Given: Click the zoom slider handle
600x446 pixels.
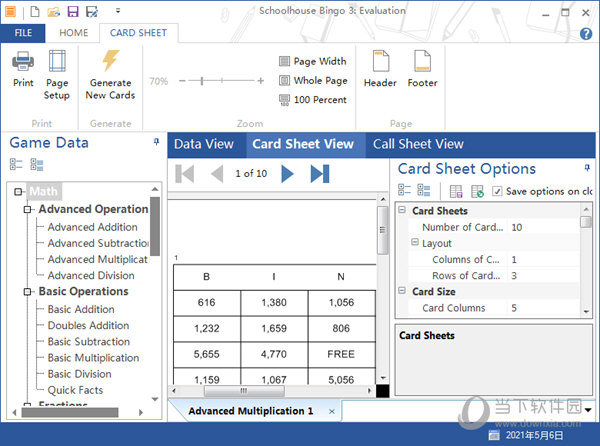Looking at the screenshot, I should pos(202,81).
